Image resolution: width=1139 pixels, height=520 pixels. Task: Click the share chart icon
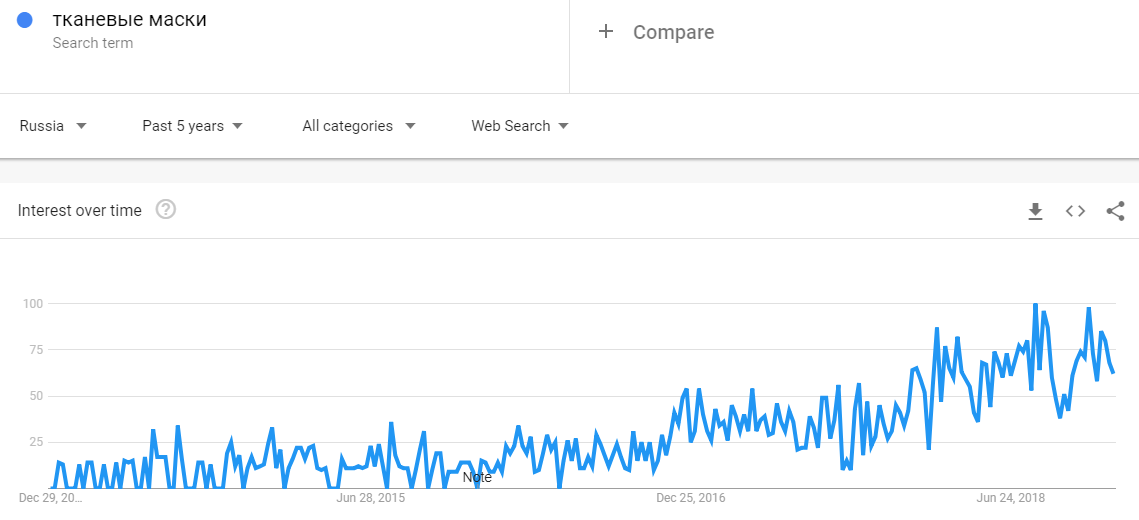coord(1115,211)
